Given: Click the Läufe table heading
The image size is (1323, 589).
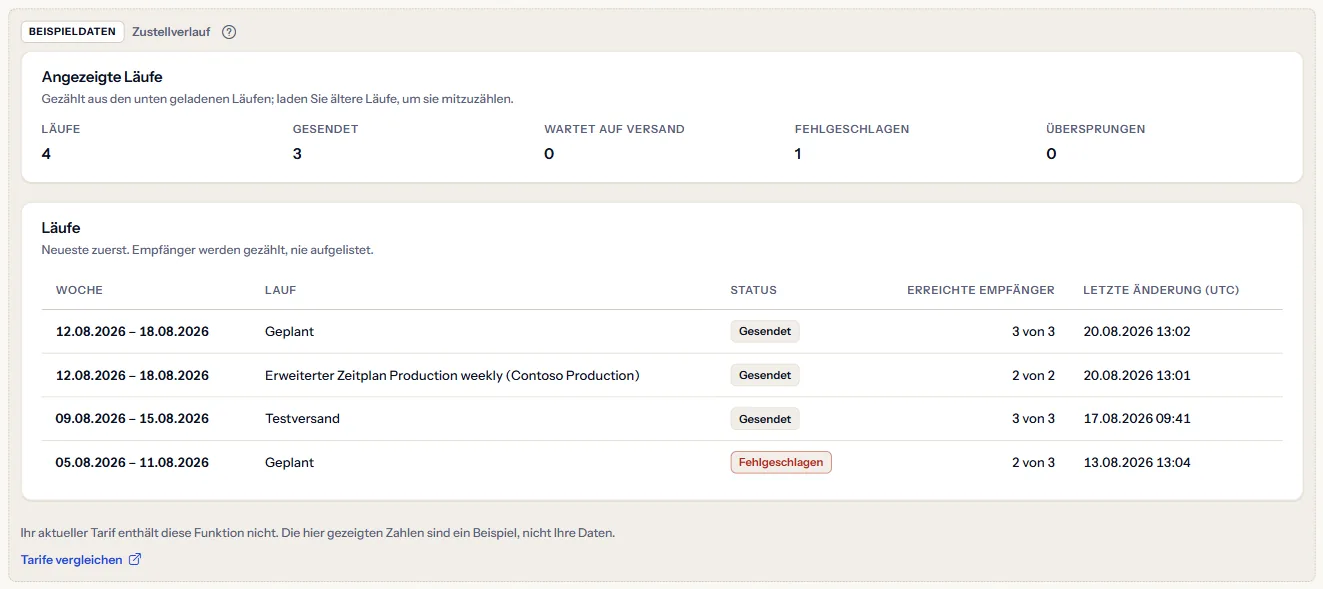Looking at the screenshot, I should [x=61, y=228].
